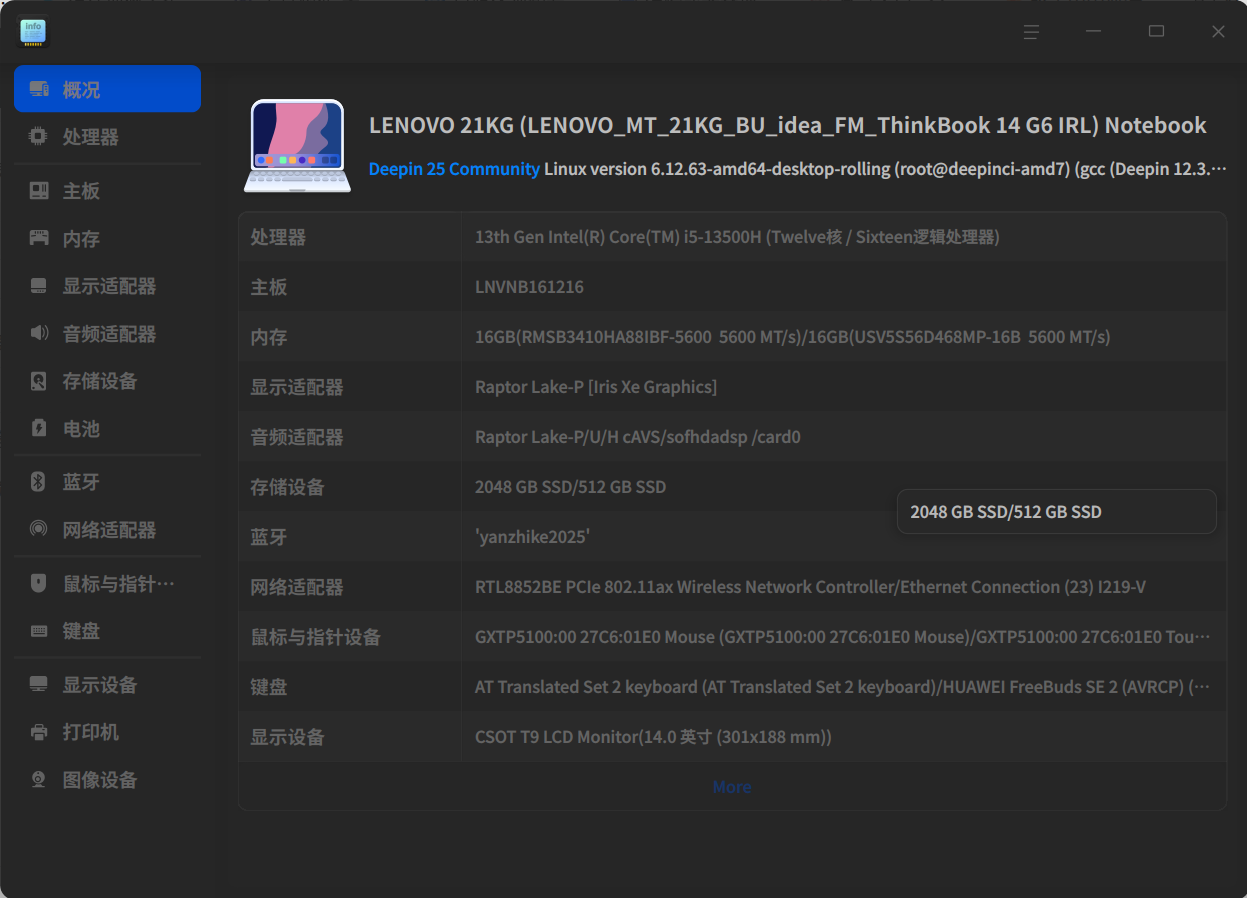Show the 电池 battery section
1247x898 pixels.
(x=107, y=429)
